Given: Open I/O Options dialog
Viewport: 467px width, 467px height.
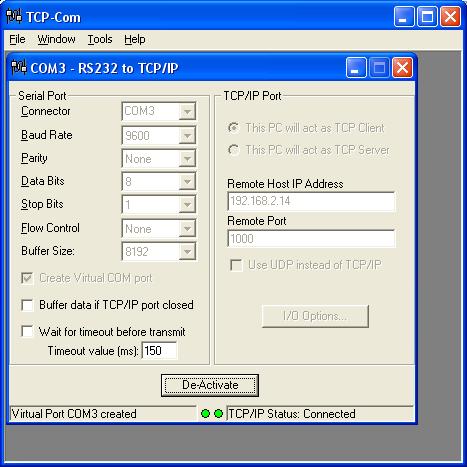Looking at the screenshot, I should click(315, 316).
